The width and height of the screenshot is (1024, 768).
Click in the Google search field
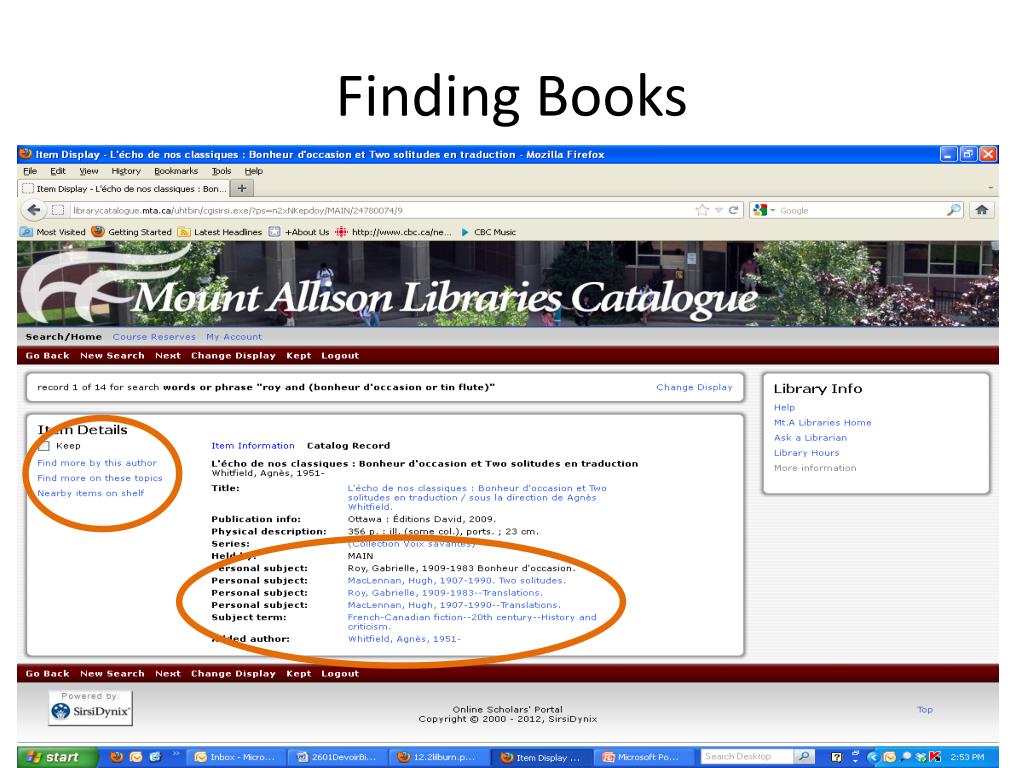[861, 210]
